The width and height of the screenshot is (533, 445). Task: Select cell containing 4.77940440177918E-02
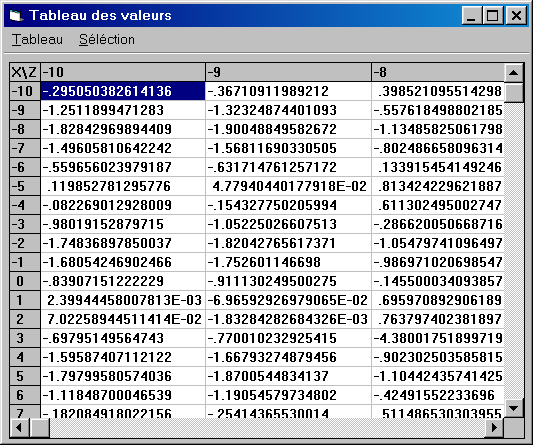288,186
